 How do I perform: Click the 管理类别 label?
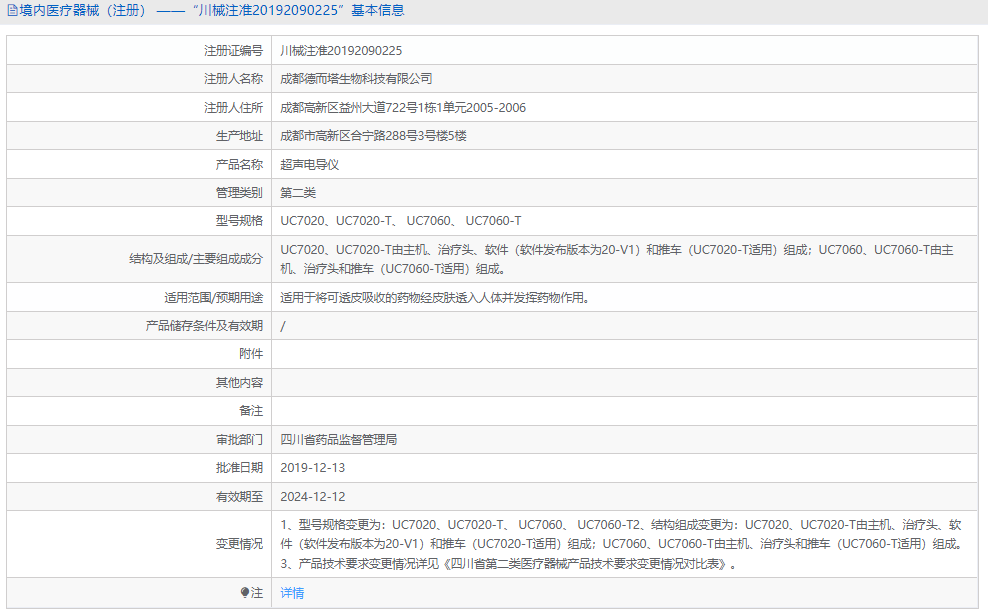(239, 193)
